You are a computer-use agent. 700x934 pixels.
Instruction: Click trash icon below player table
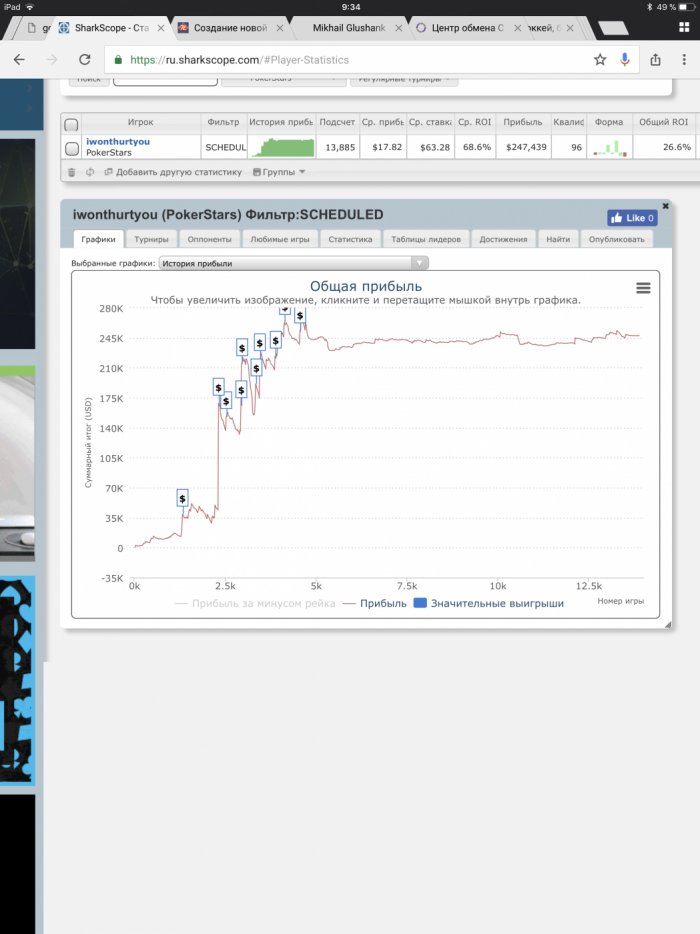click(x=71, y=172)
